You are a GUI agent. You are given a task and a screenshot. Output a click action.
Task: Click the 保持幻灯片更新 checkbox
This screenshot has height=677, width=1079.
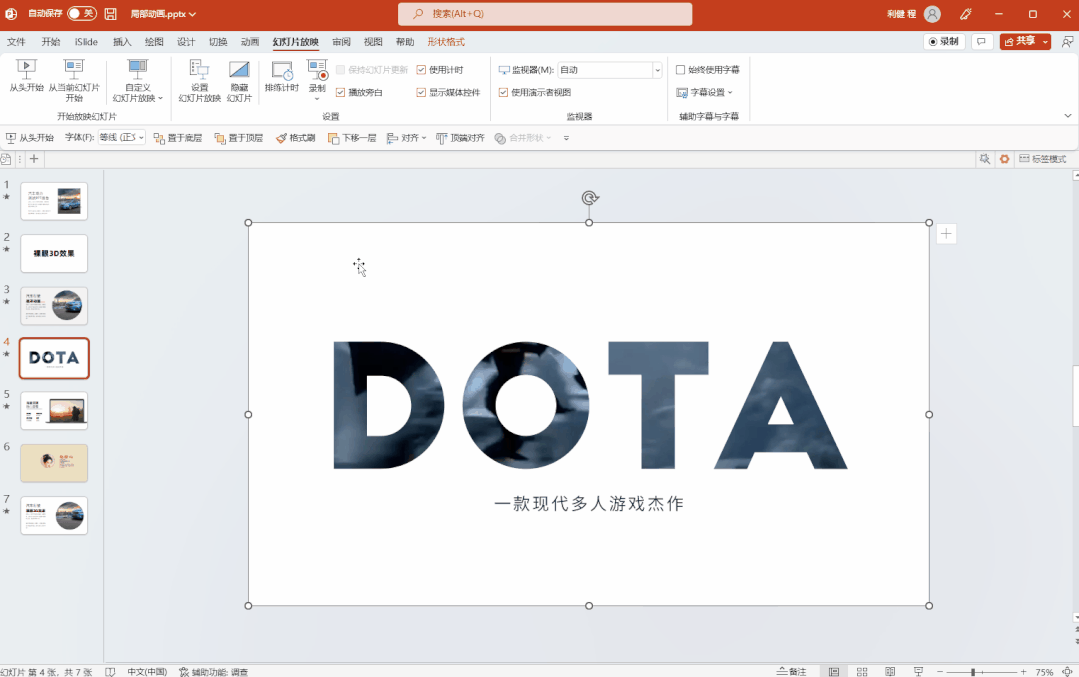(x=340, y=69)
